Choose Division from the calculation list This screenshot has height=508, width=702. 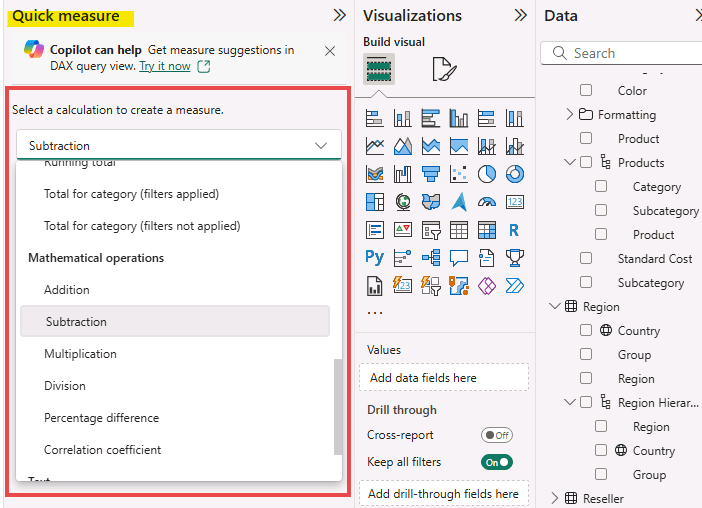pyautogui.click(x=65, y=386)
